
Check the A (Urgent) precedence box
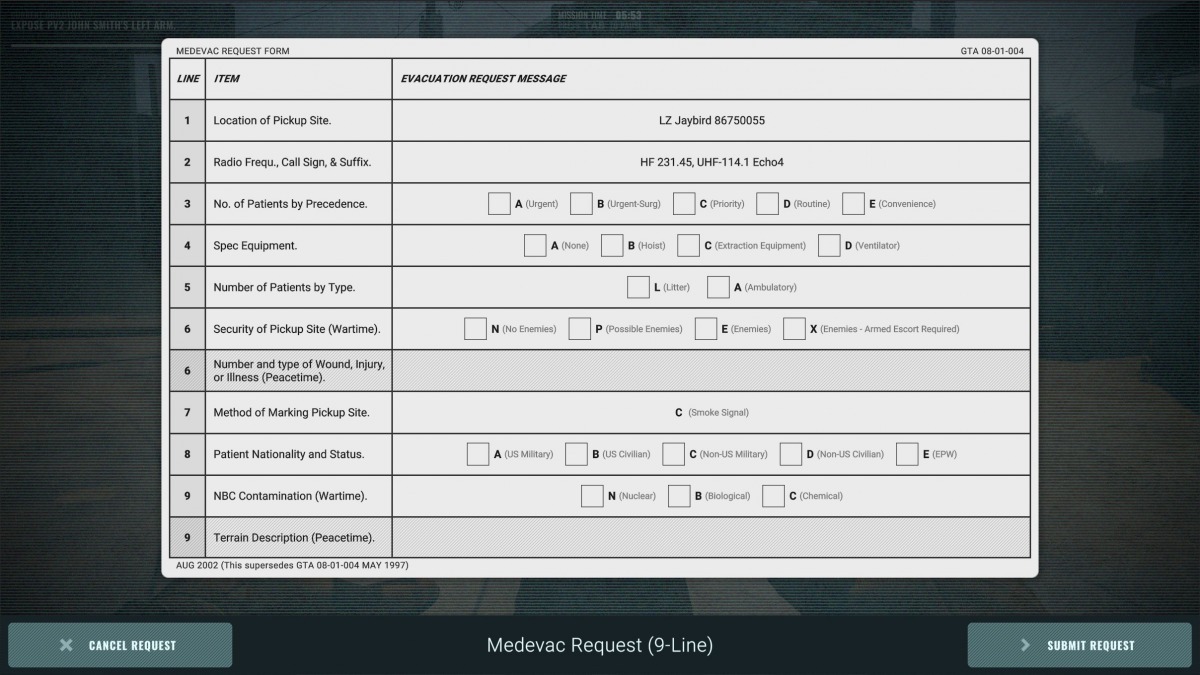[499, 204]
